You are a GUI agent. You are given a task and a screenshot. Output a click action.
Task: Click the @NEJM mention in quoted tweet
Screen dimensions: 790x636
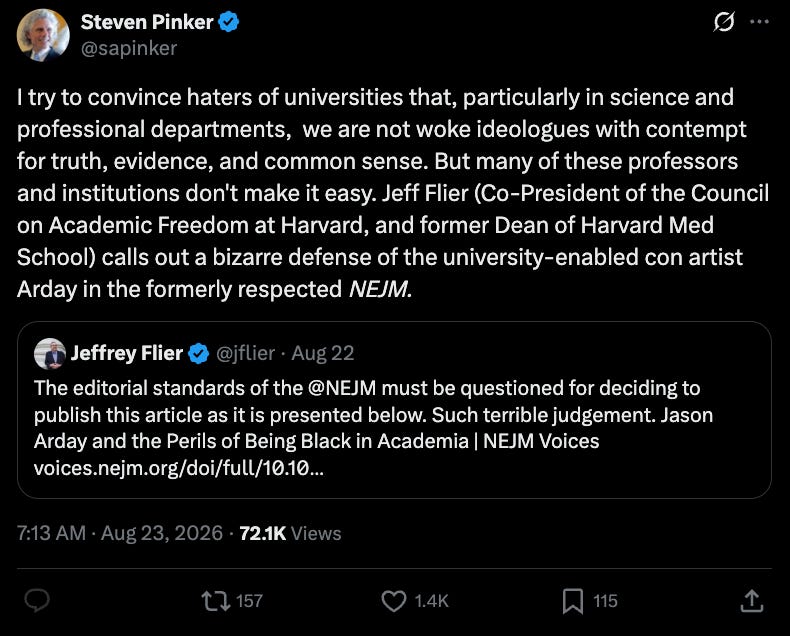(342, 388)
